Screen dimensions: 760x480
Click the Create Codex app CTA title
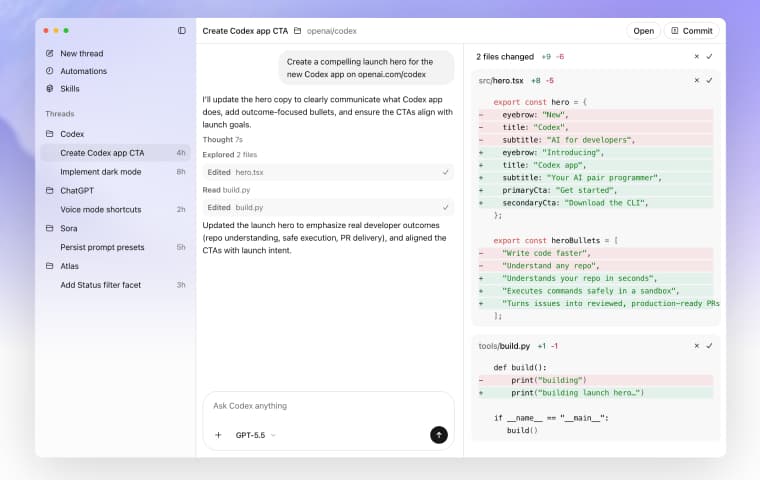pyautogui.click(x=245, y=31)
